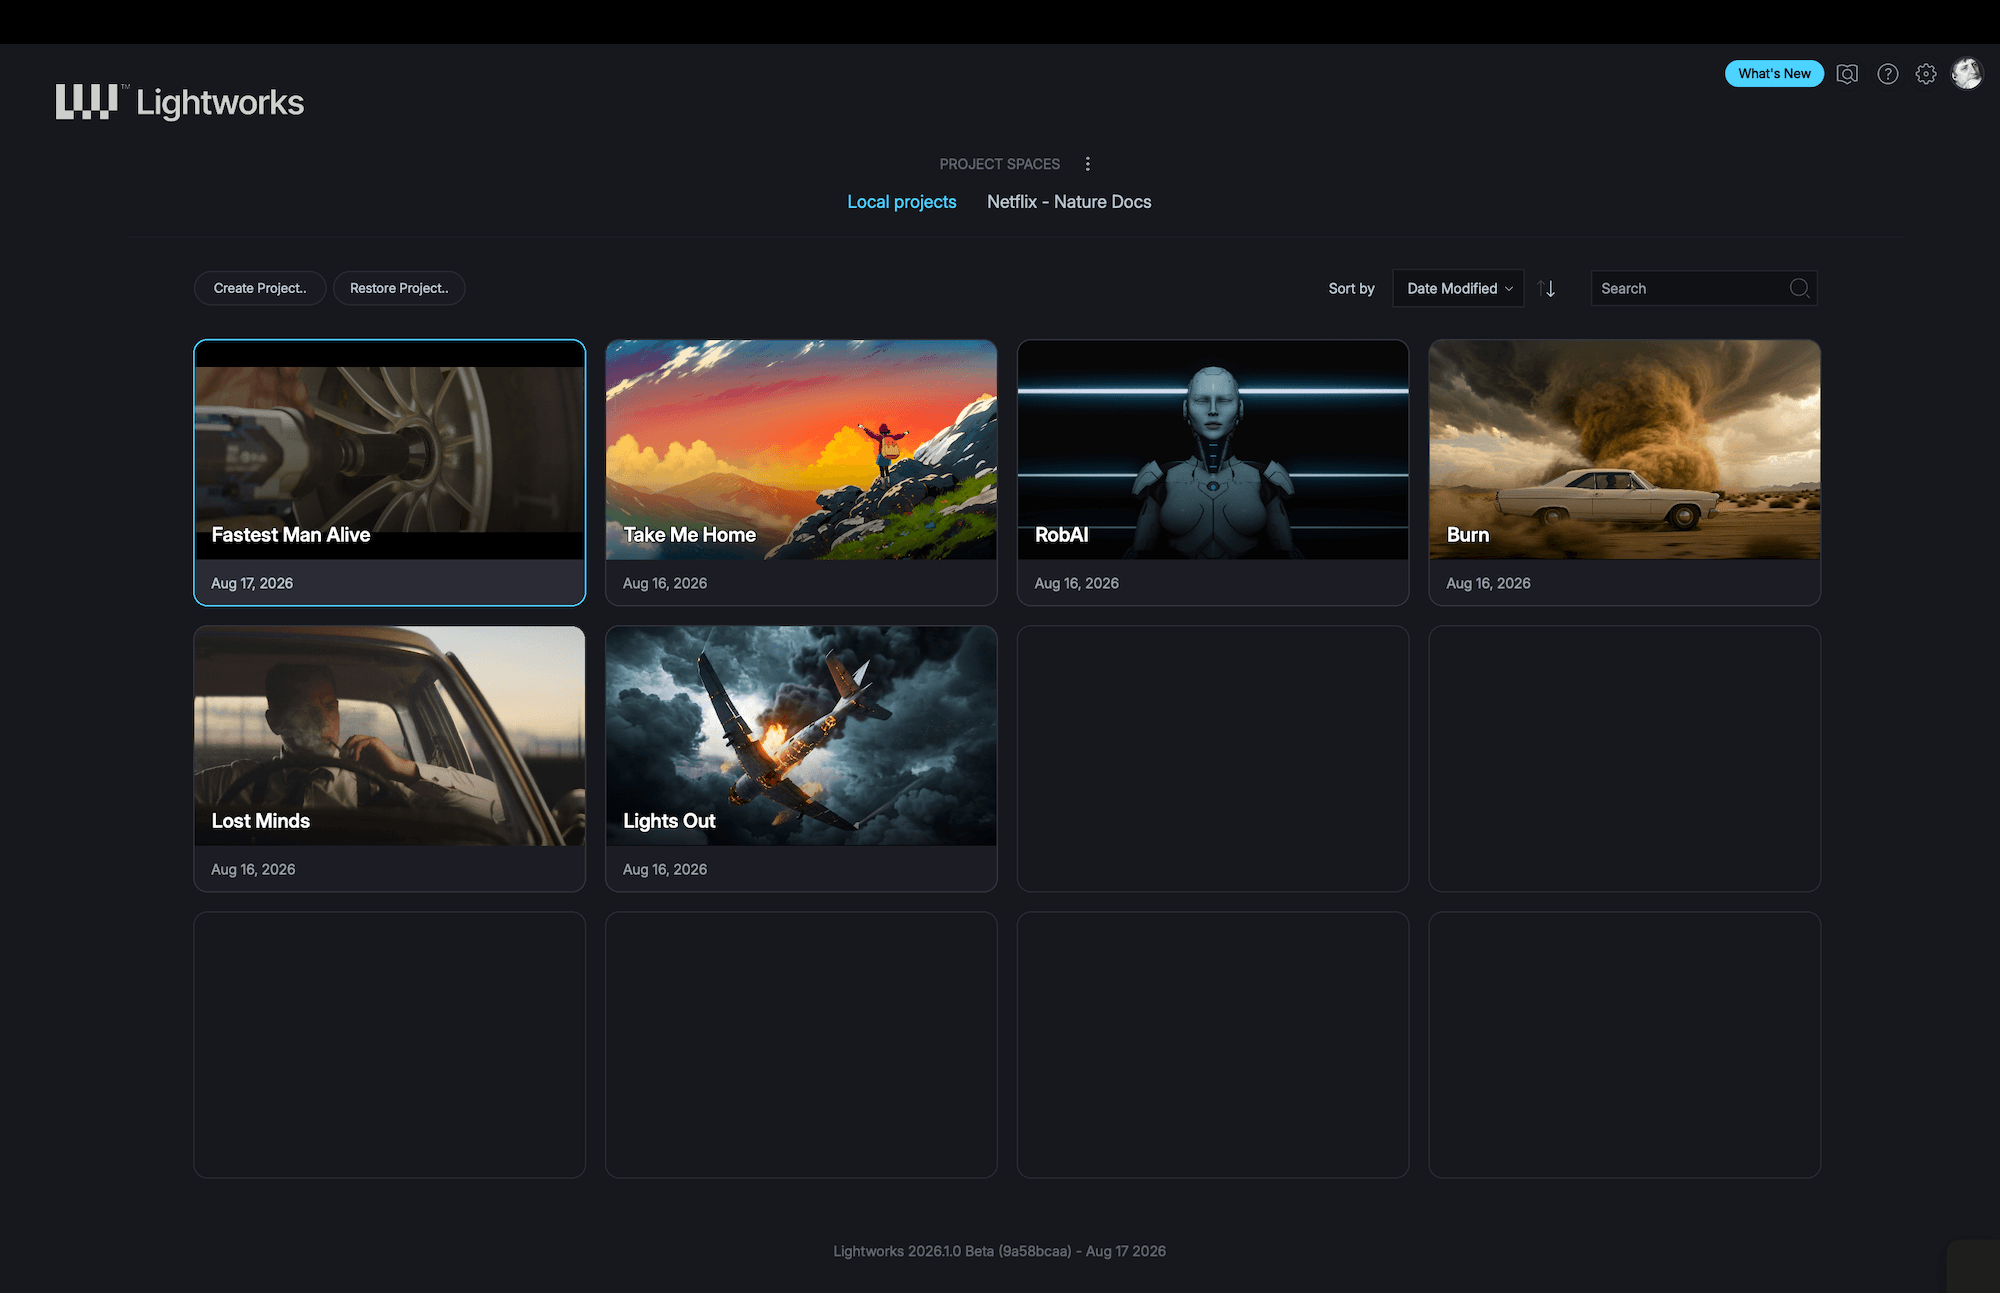The image size is (2000, 1293).
Task: Click the 'Aug 16, 2026' date under RobAI
Action: click(x=1076, y=583)
